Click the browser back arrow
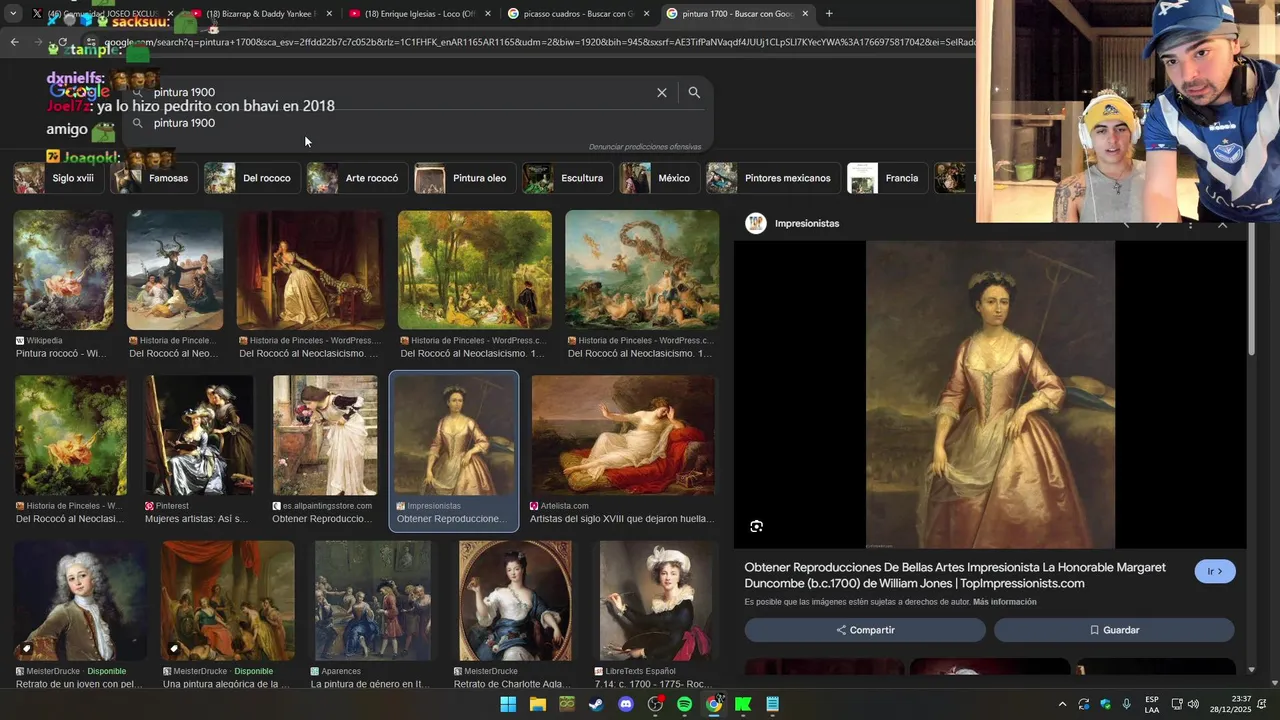The height and width of the screenshot is (720, 1280). [x=14, y=42]
